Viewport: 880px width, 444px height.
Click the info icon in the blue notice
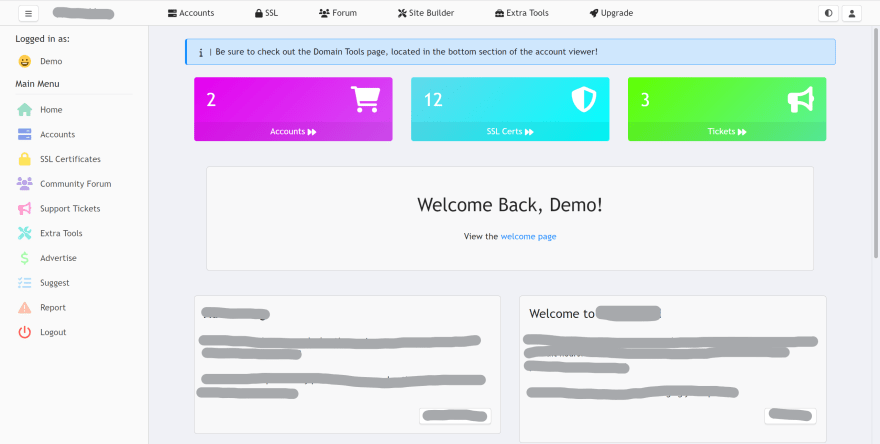201,52
